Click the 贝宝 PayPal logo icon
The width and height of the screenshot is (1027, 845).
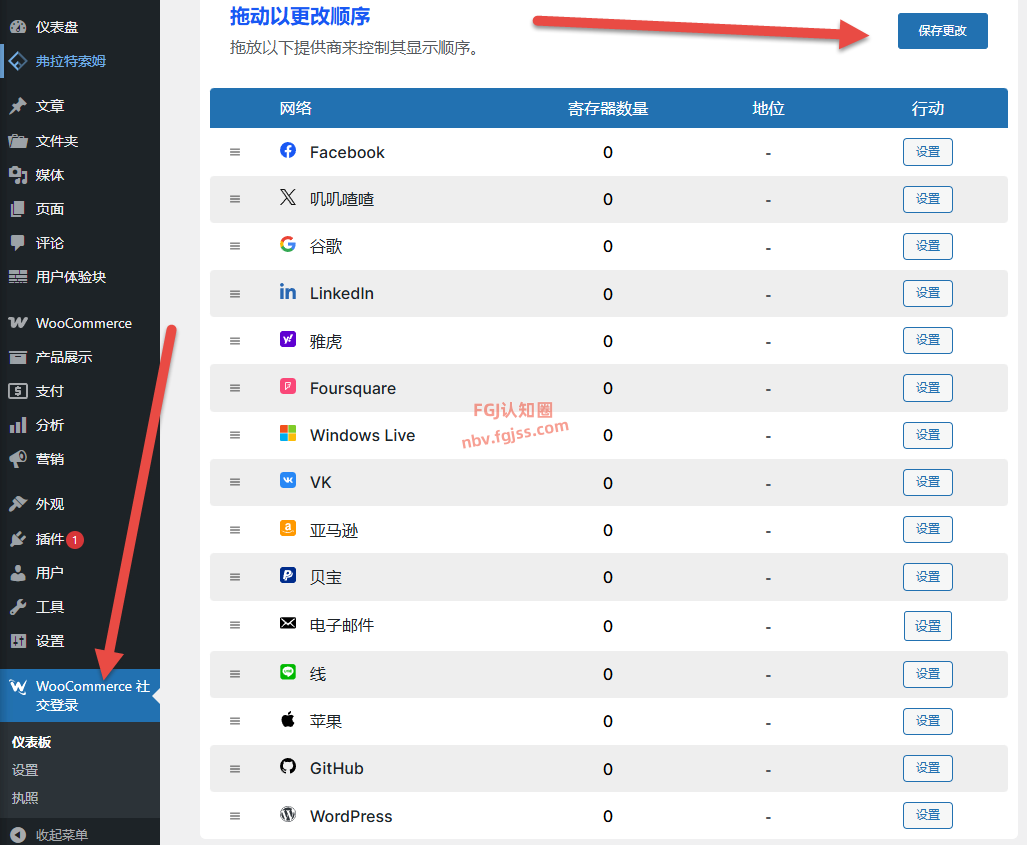coord(288,576)
